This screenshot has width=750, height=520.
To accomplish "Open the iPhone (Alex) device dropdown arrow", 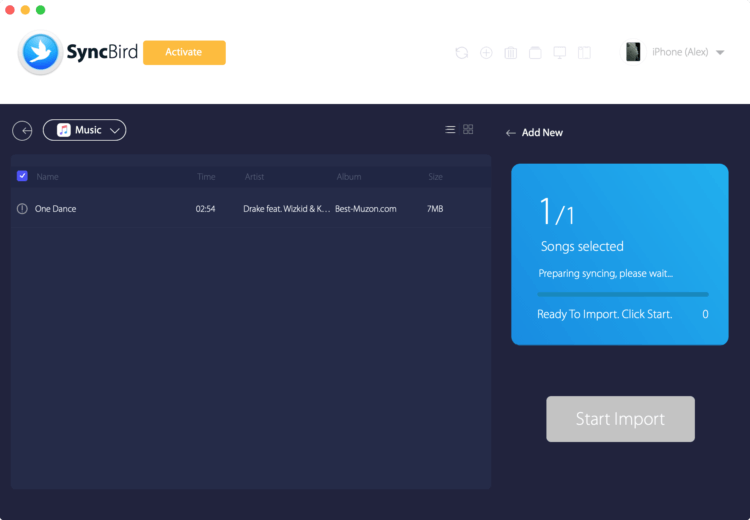I will pyautogui.click(x=720, y=52).
